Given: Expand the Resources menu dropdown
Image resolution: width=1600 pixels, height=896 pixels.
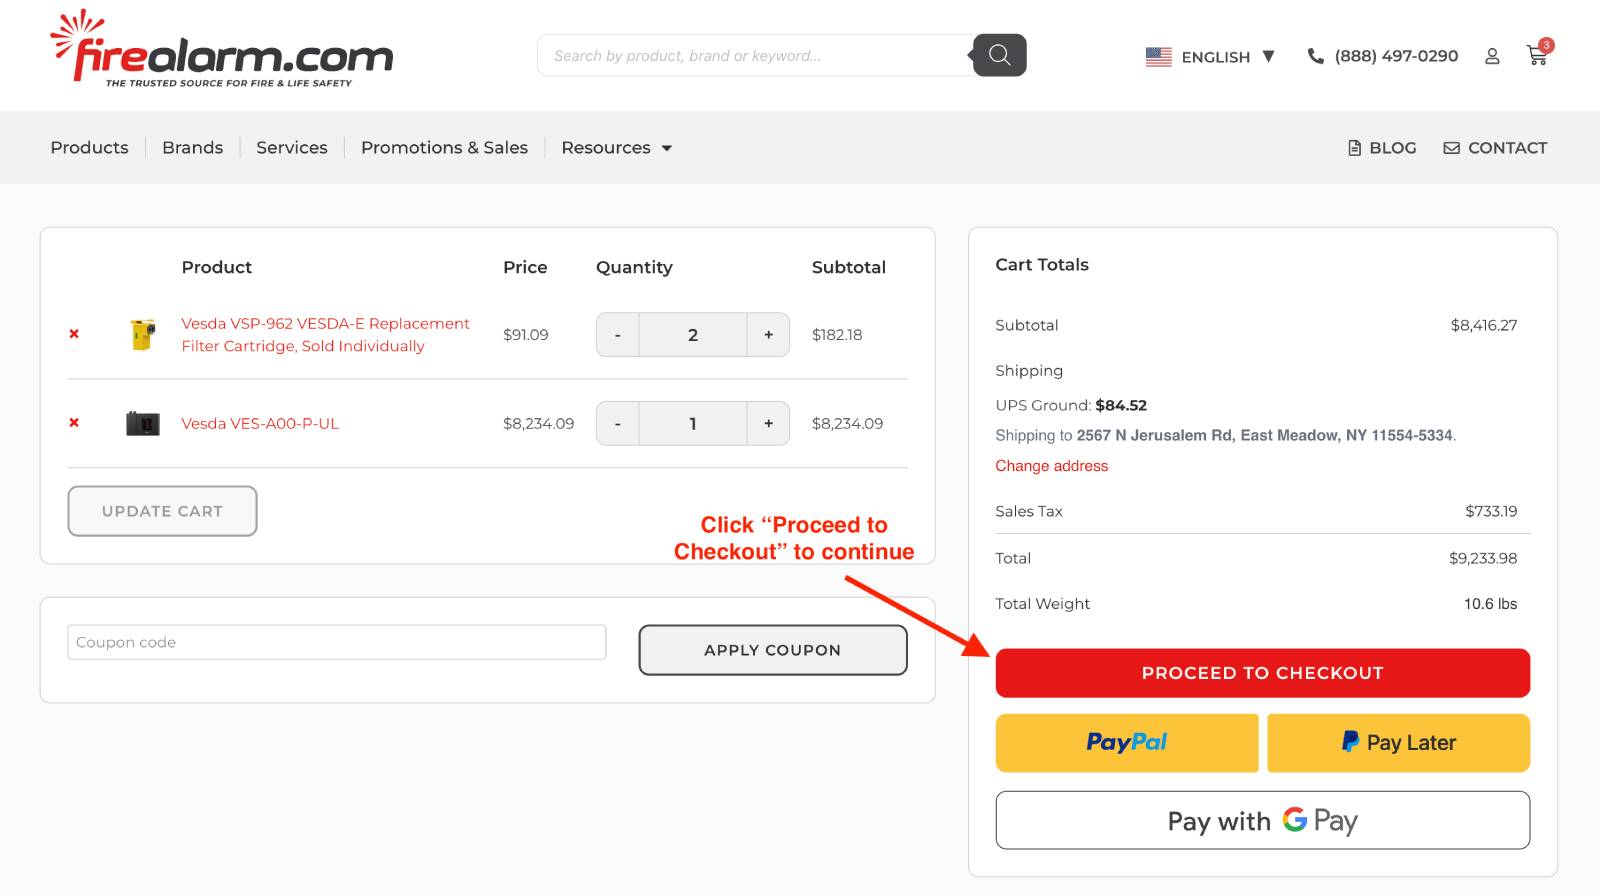Looking at the screenshot, I should tap(616, 148).
